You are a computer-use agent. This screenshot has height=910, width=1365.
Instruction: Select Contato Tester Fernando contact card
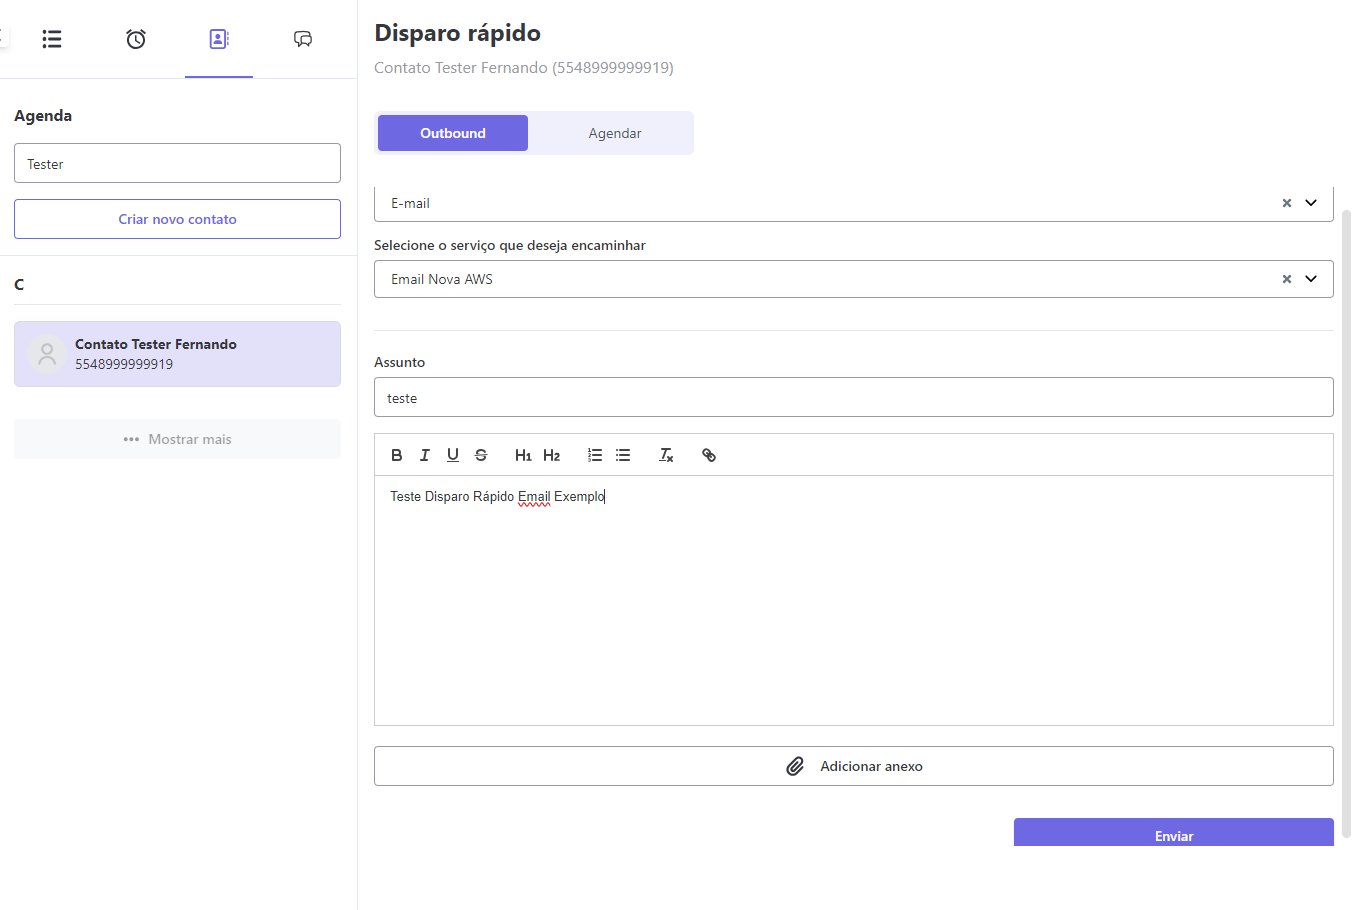(x=177, y=354)
